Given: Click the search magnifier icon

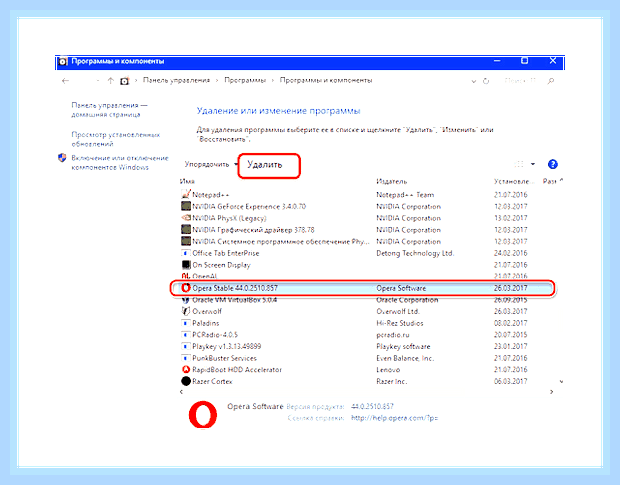Looking at the screenshot, I should (x=550, y=81).
